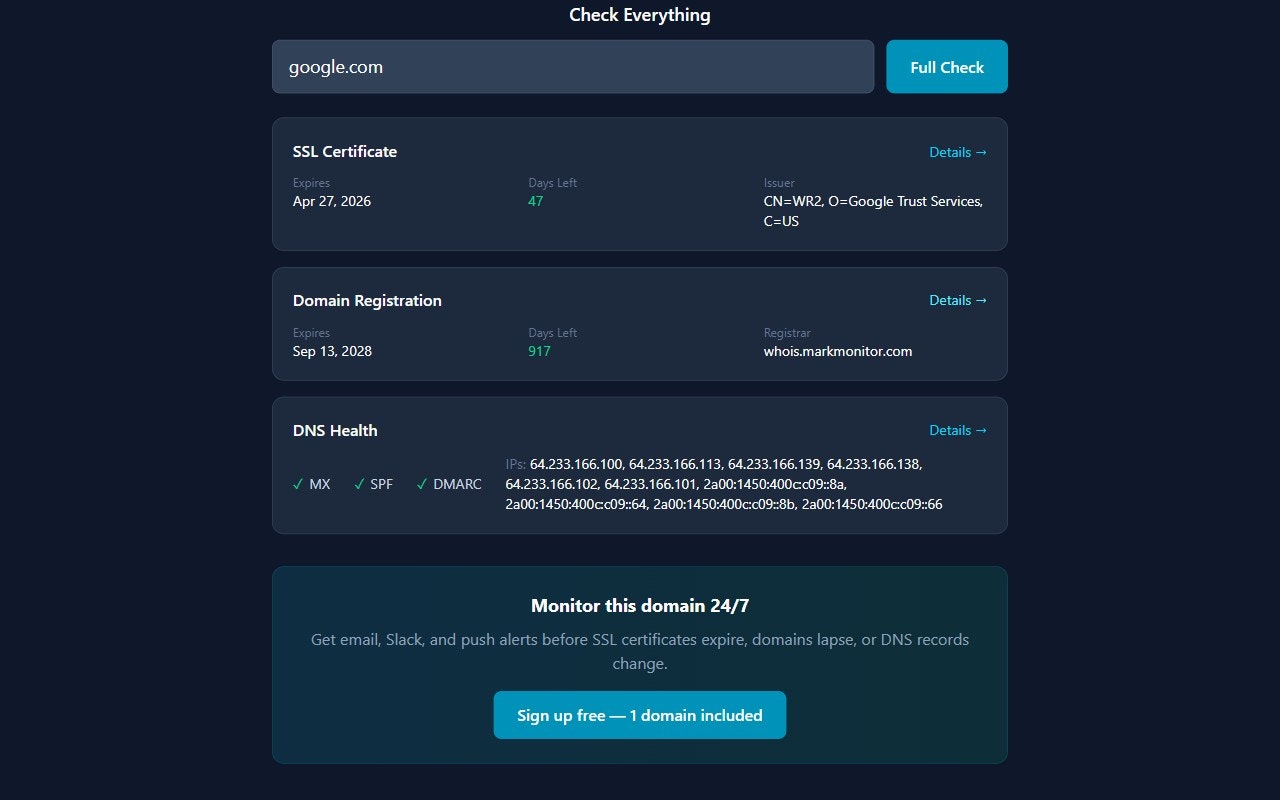
Task: Select IPv6 address 2a00:1450:400c:c09::64
Action: (x=575, y=504)
